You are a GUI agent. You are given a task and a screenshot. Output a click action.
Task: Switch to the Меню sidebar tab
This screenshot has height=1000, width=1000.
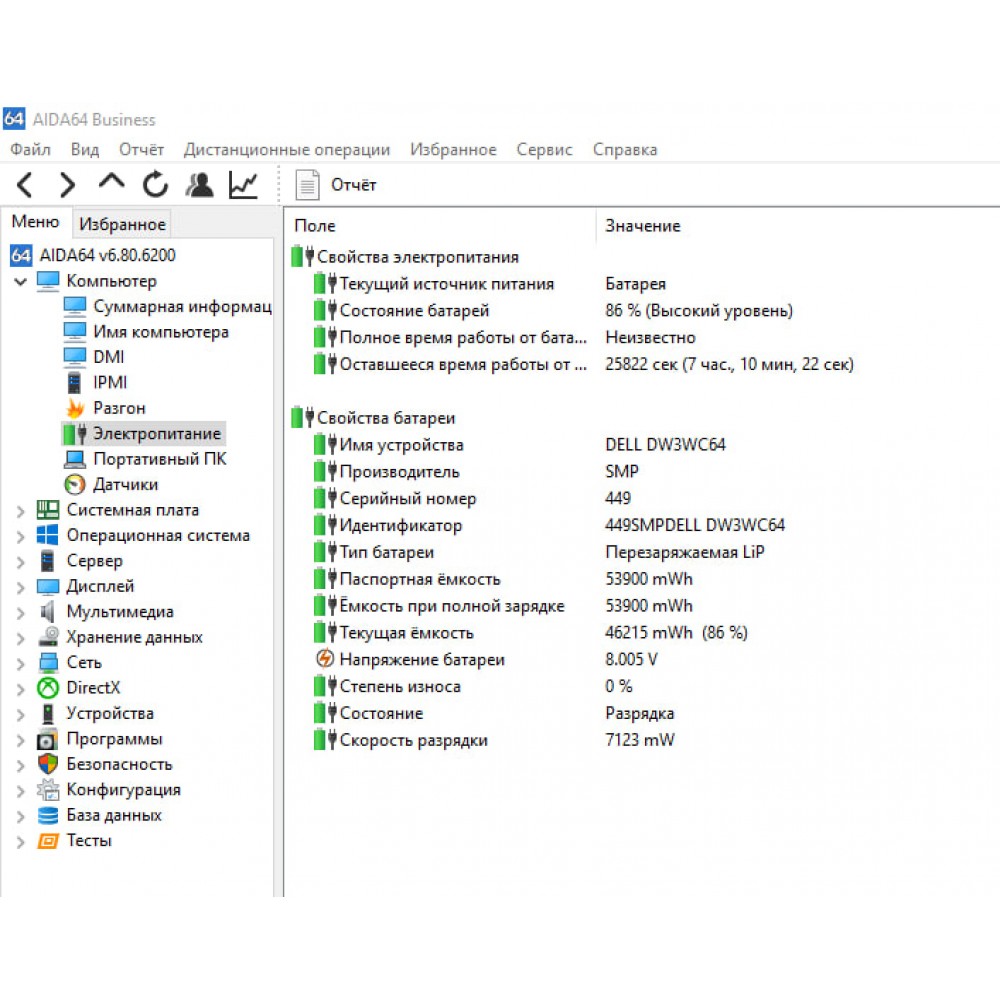click(36, 222)
